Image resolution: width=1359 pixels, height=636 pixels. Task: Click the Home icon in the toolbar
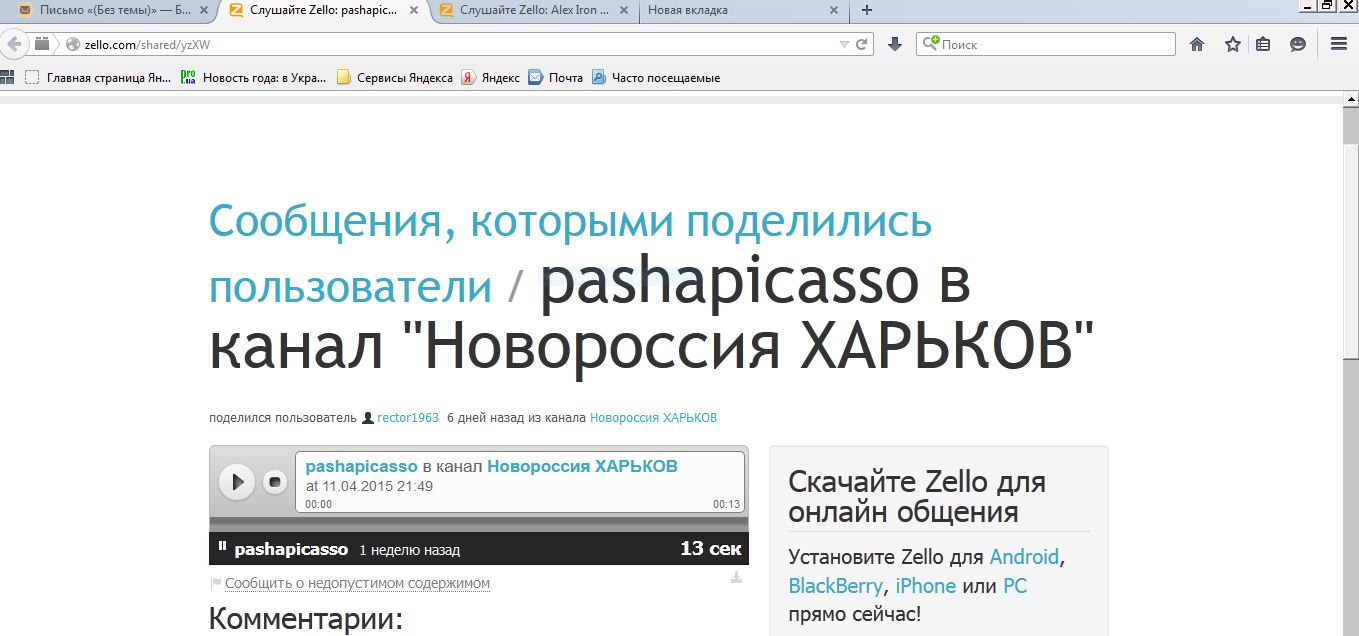1197,44
